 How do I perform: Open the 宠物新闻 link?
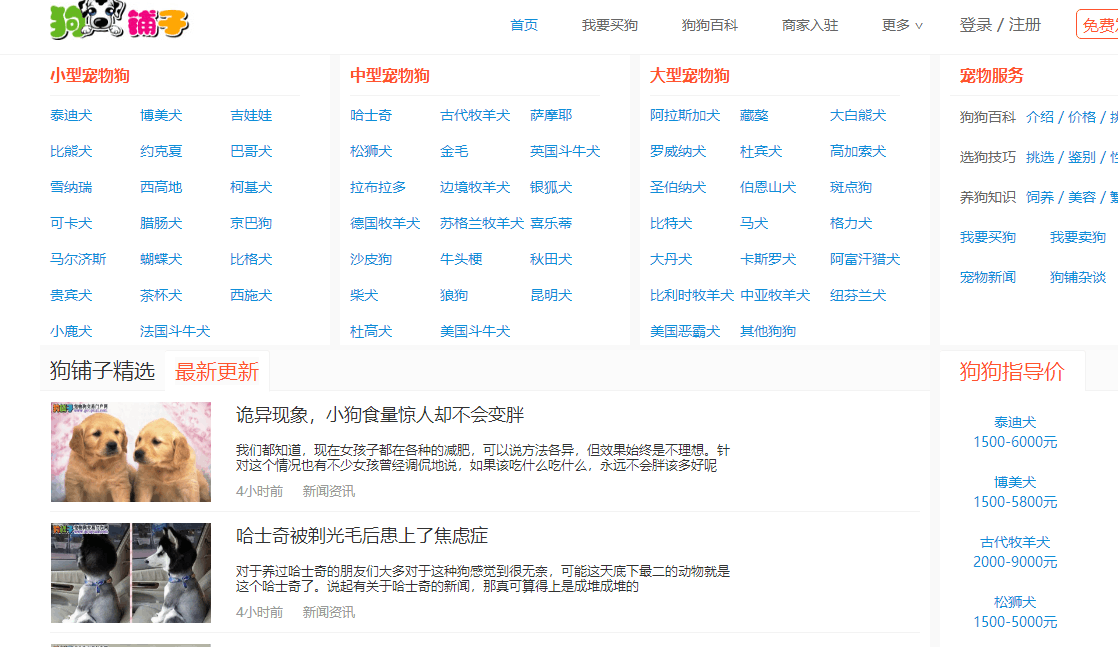(988, 277)
